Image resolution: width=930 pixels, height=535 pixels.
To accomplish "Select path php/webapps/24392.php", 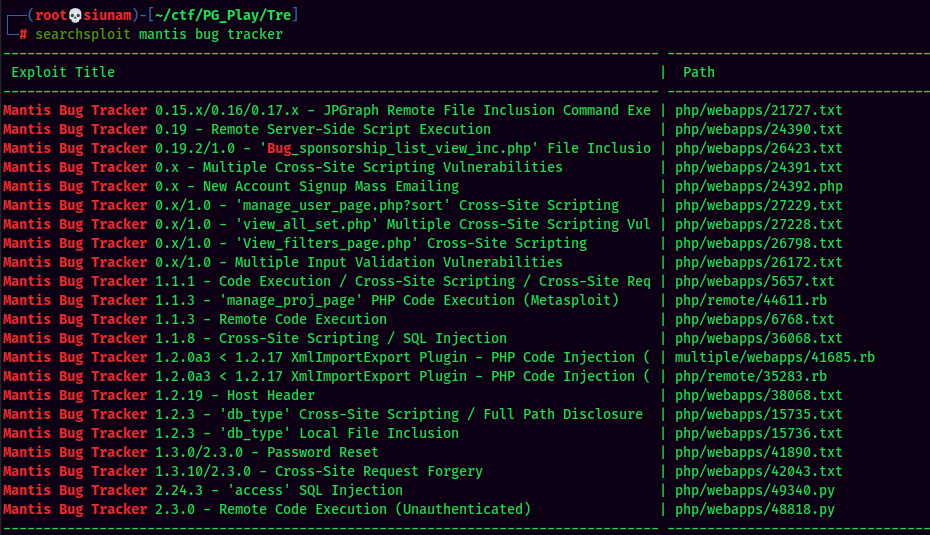I will 759,186.
